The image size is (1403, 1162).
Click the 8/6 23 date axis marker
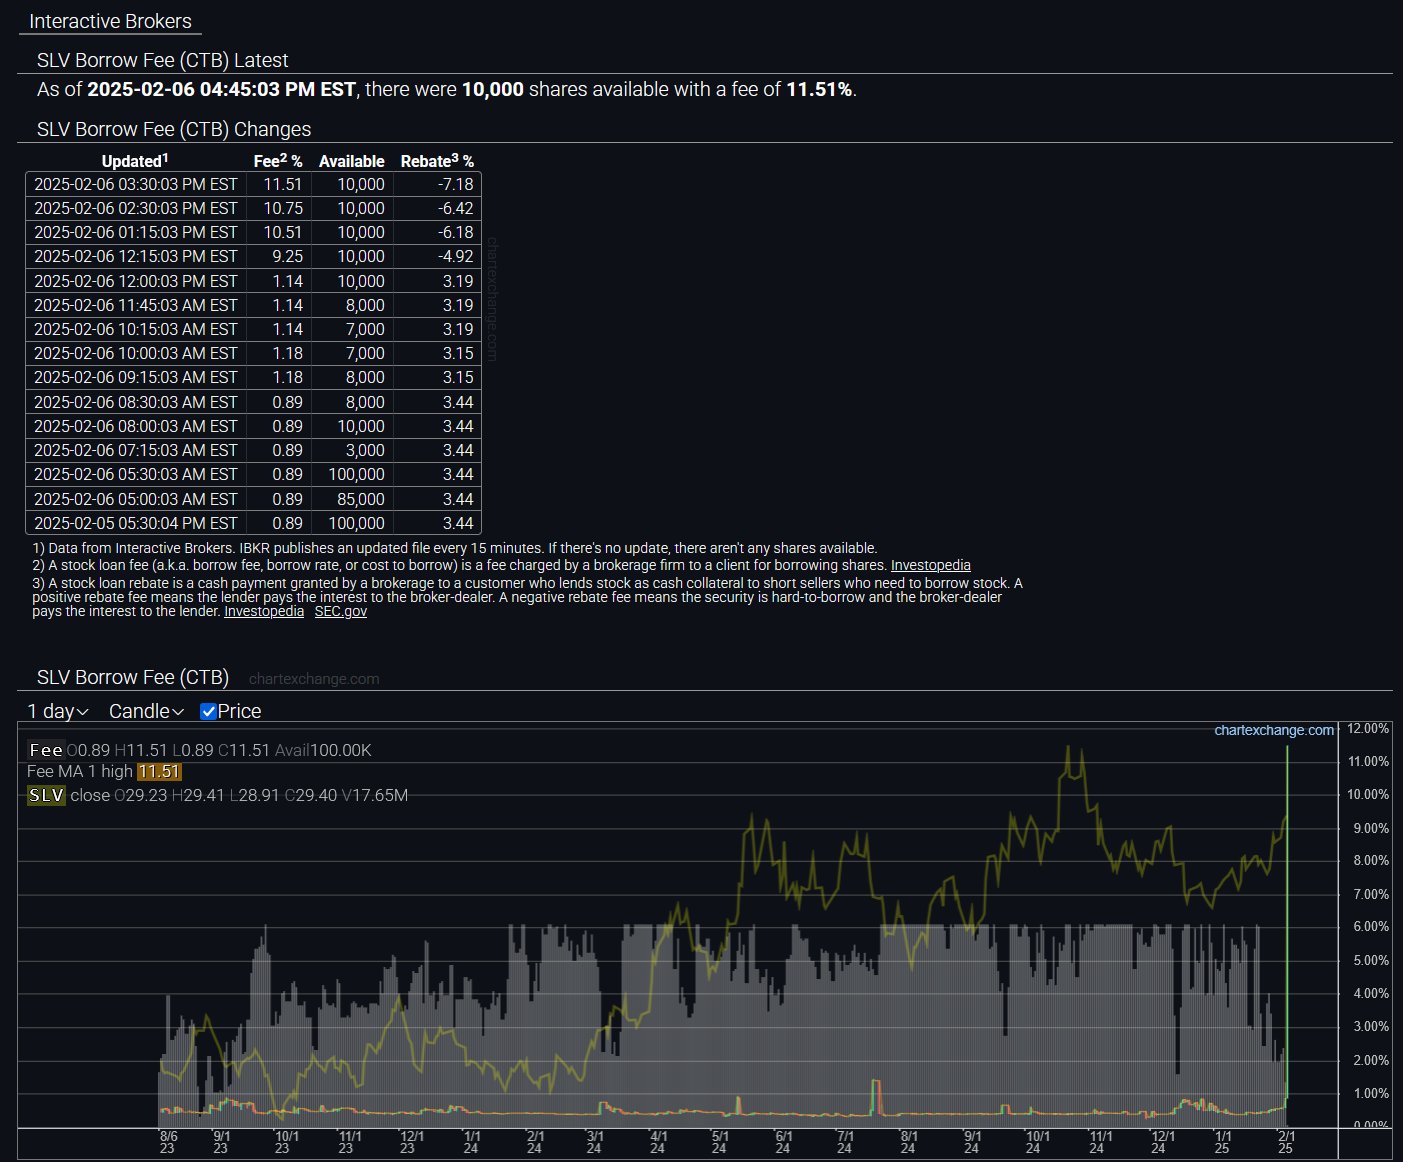point(168,1142)
